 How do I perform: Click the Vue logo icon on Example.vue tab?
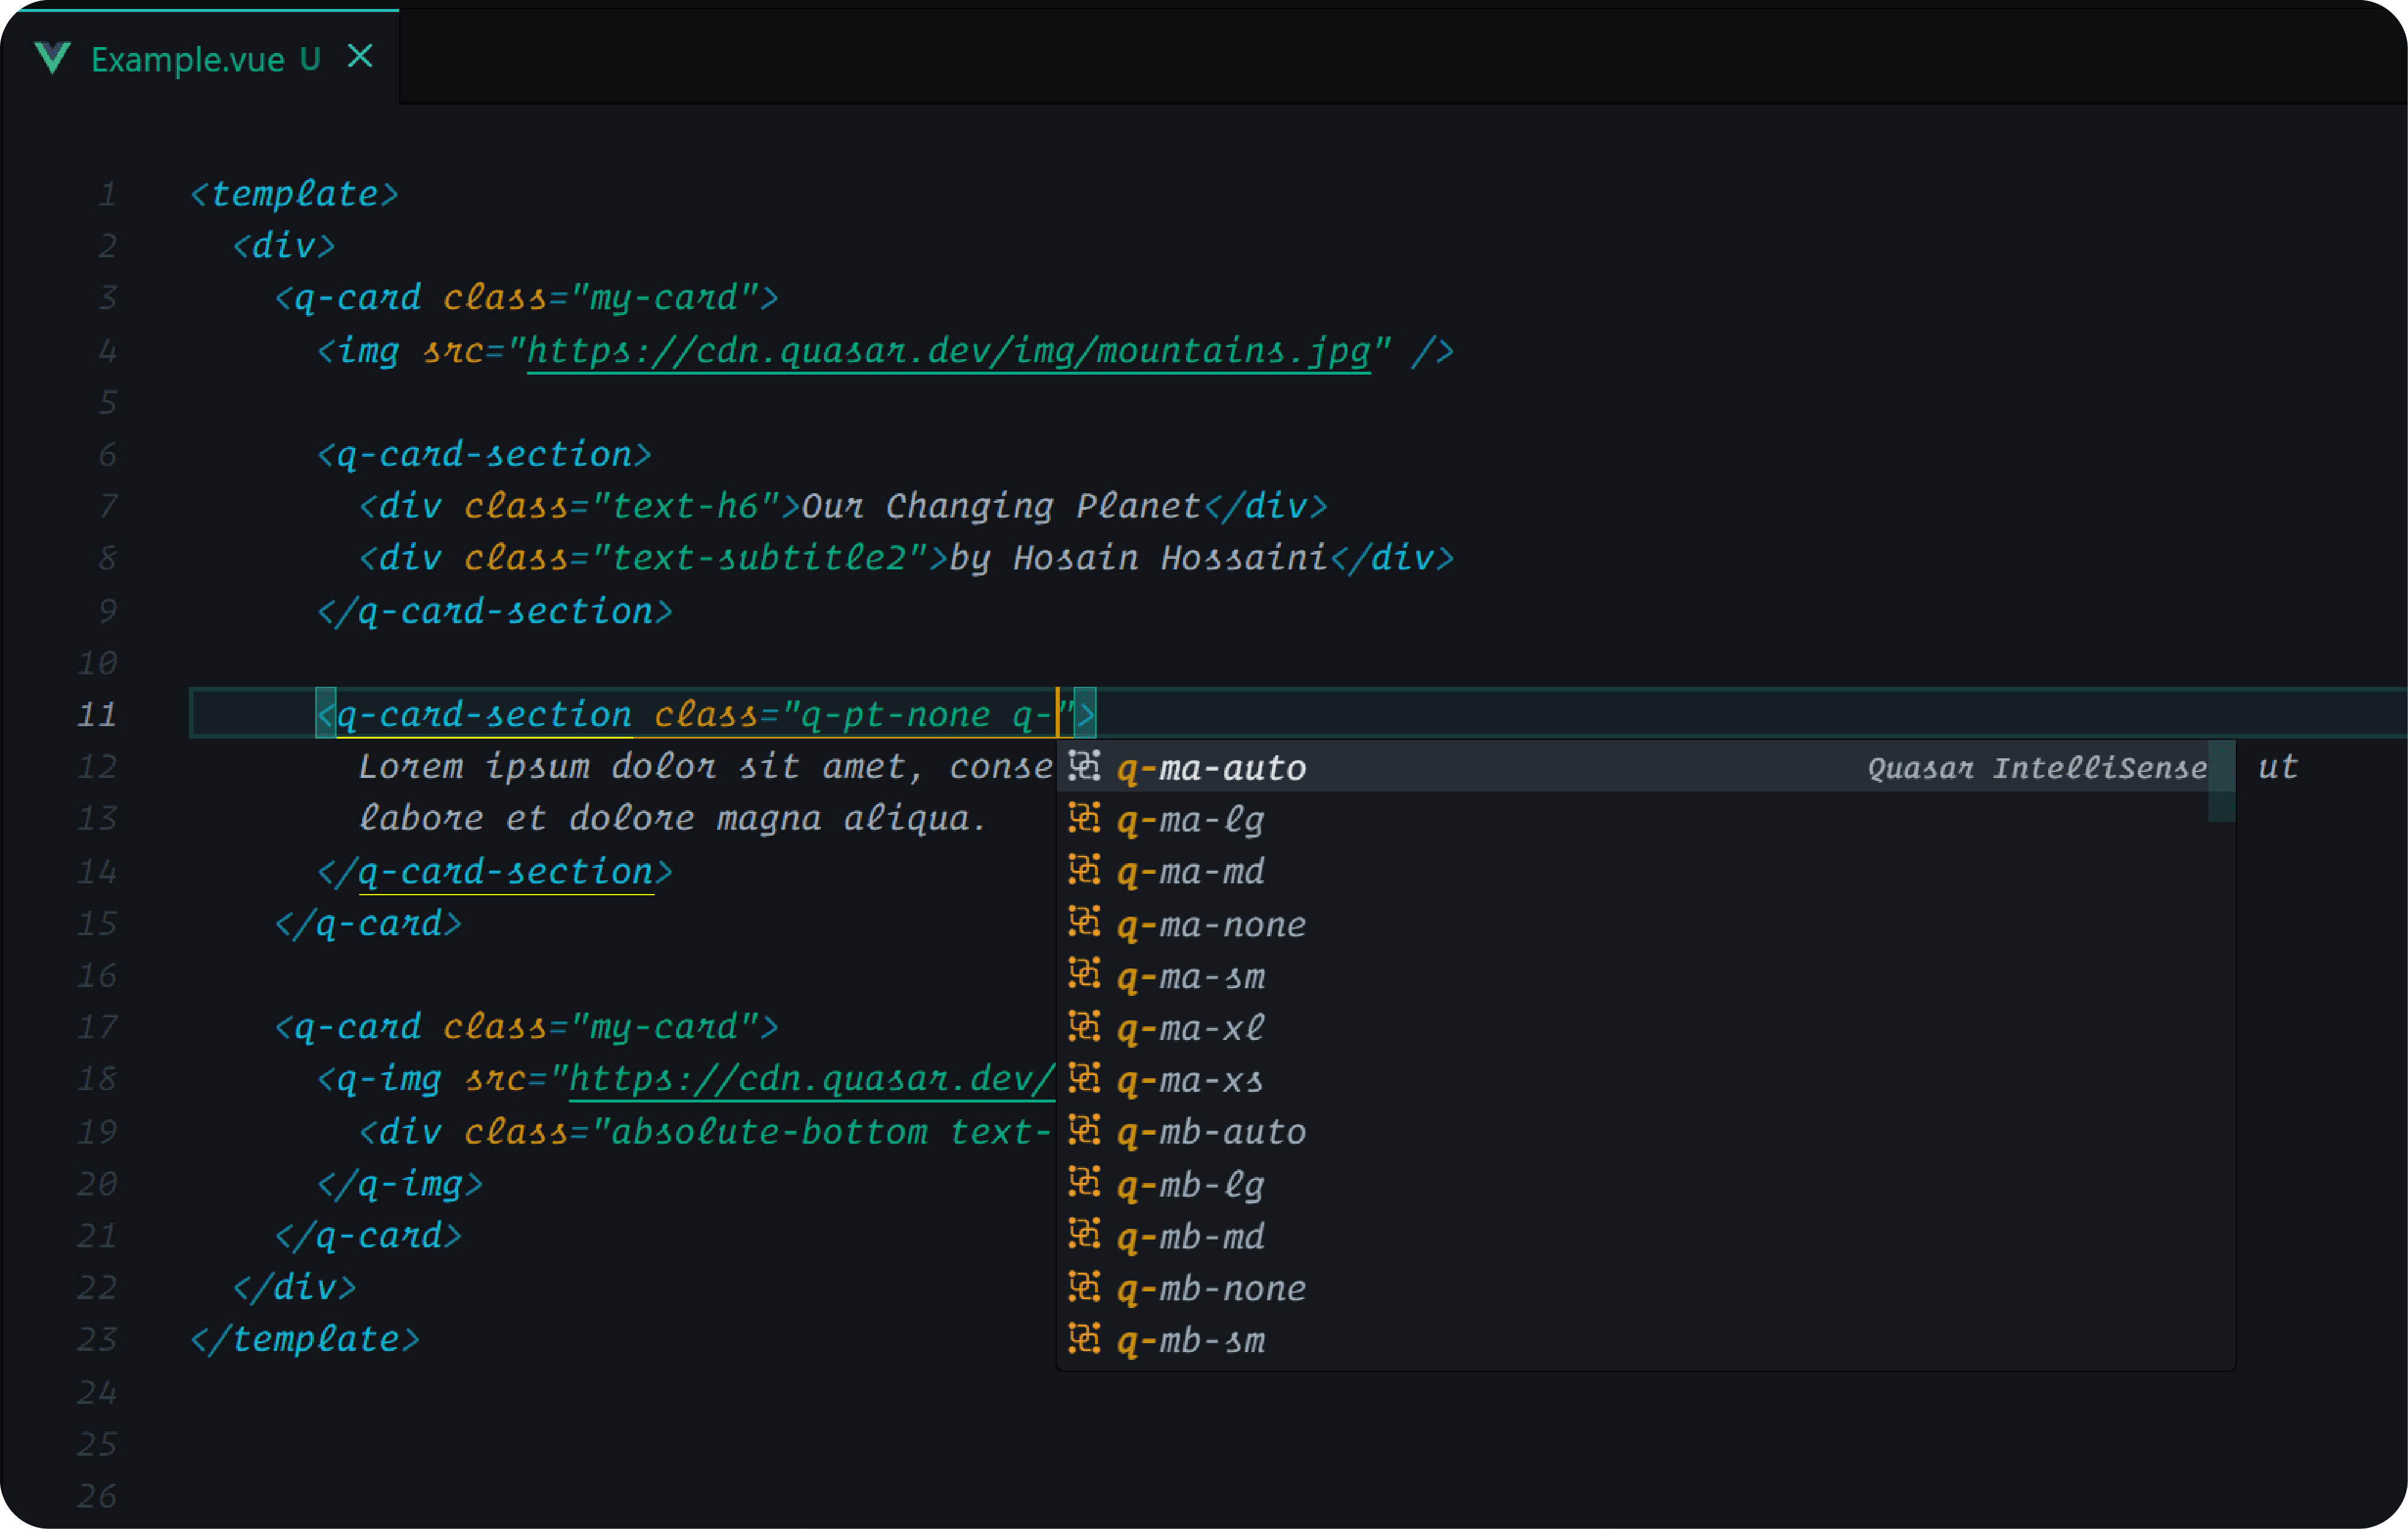52,58
